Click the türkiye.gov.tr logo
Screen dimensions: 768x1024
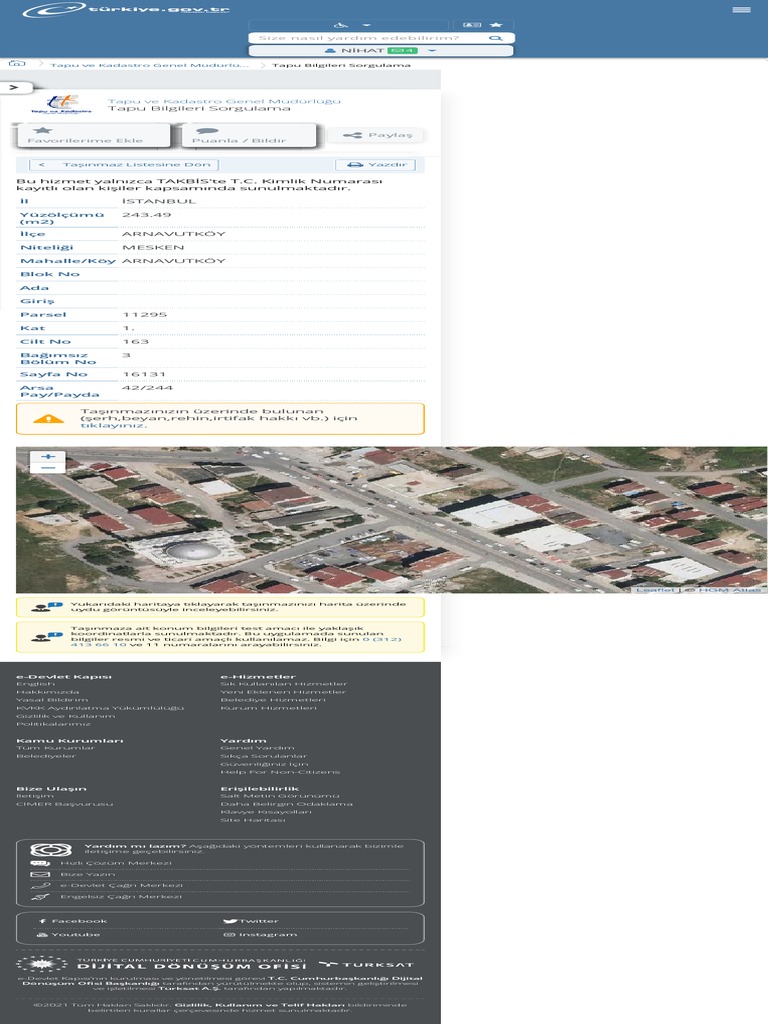[125, 10]
